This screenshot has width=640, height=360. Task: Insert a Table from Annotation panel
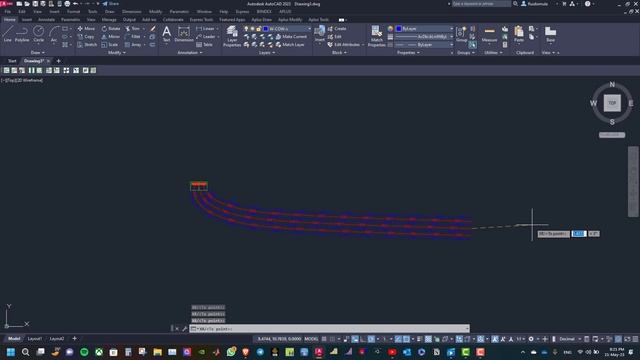(204, 44)
